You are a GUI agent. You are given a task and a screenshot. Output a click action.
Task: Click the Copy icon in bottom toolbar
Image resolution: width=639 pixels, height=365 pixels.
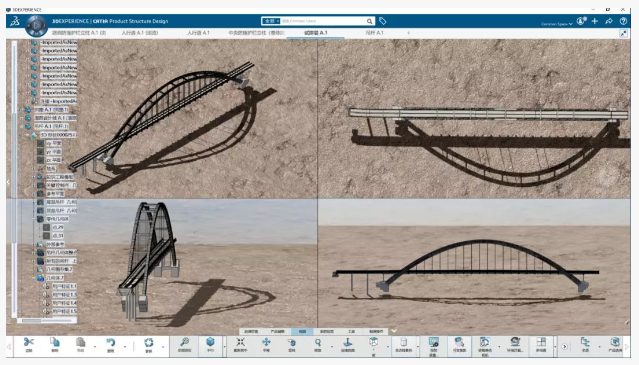55,342
